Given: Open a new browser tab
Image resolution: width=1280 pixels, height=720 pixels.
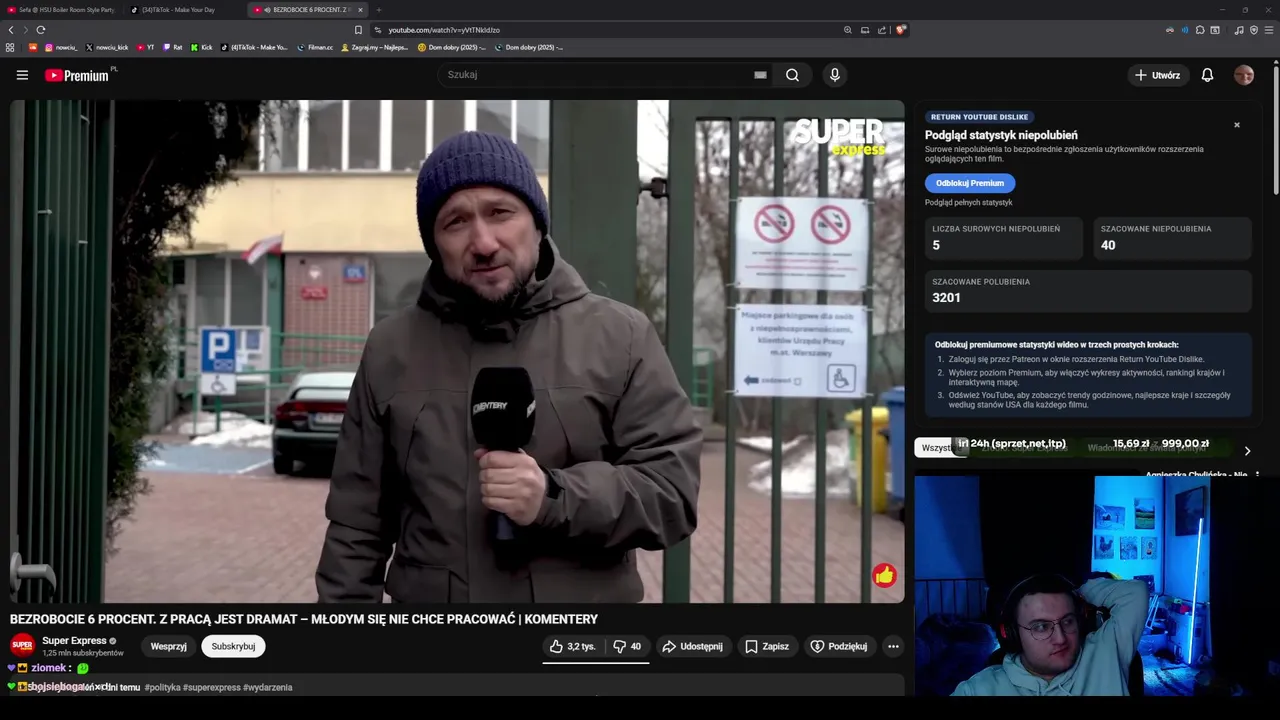Looking at the screenshot, I should point(378,10).
